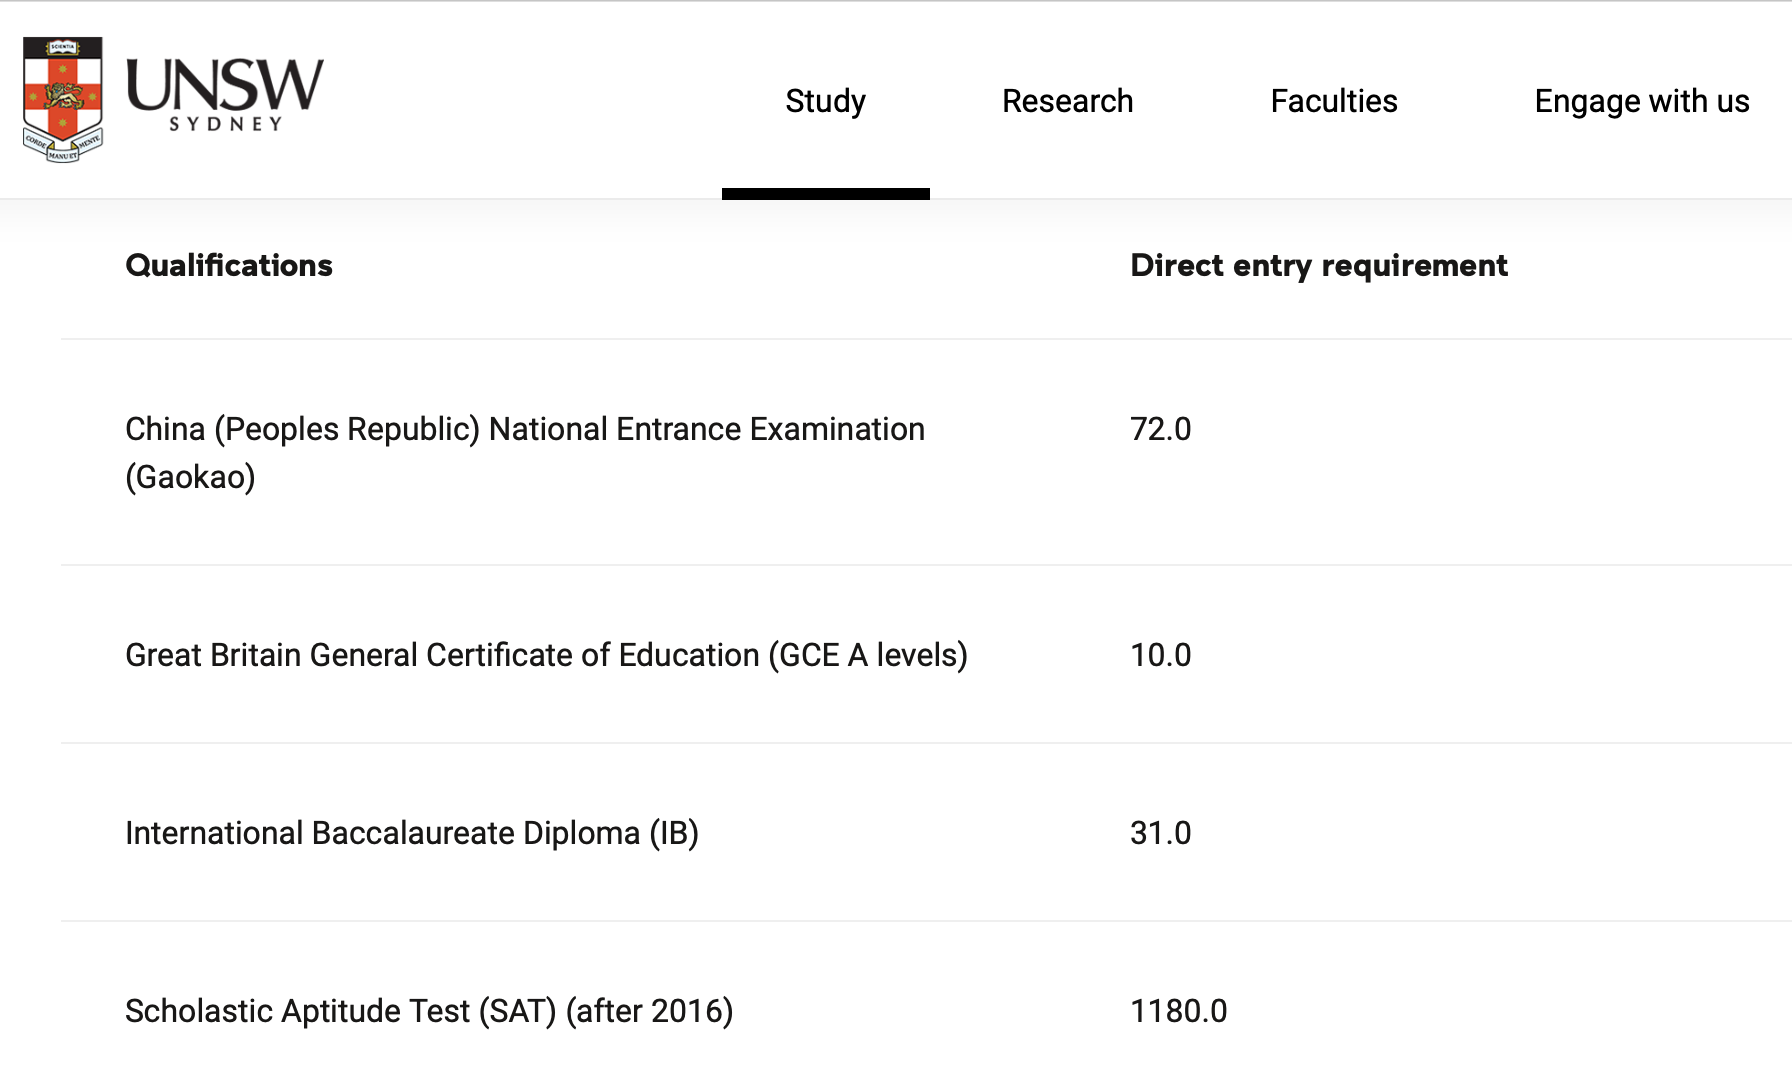Click the 31.0 IB requirement value
1792x1088 pixels.
[x=1160, y=833]
